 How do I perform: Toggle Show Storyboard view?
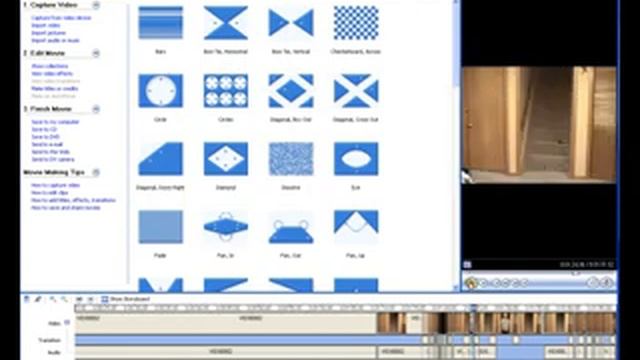125,299
